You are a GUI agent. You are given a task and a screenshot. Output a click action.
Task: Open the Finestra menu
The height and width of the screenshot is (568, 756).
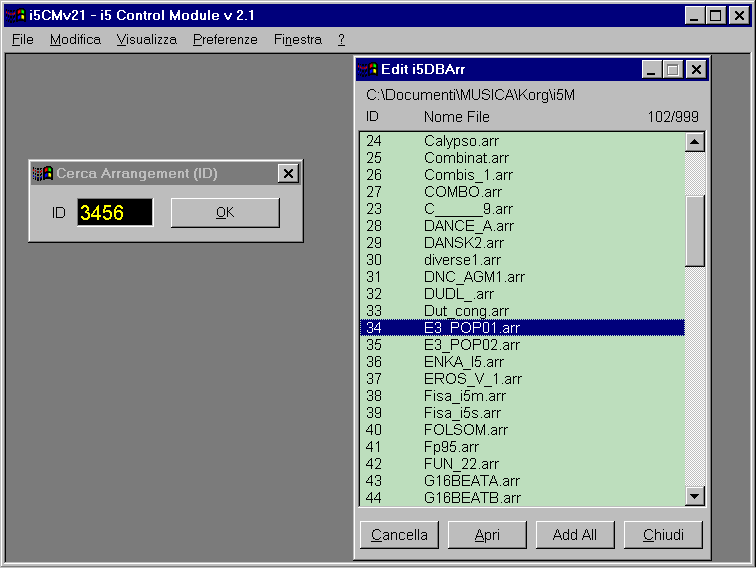tap(297, 40)
